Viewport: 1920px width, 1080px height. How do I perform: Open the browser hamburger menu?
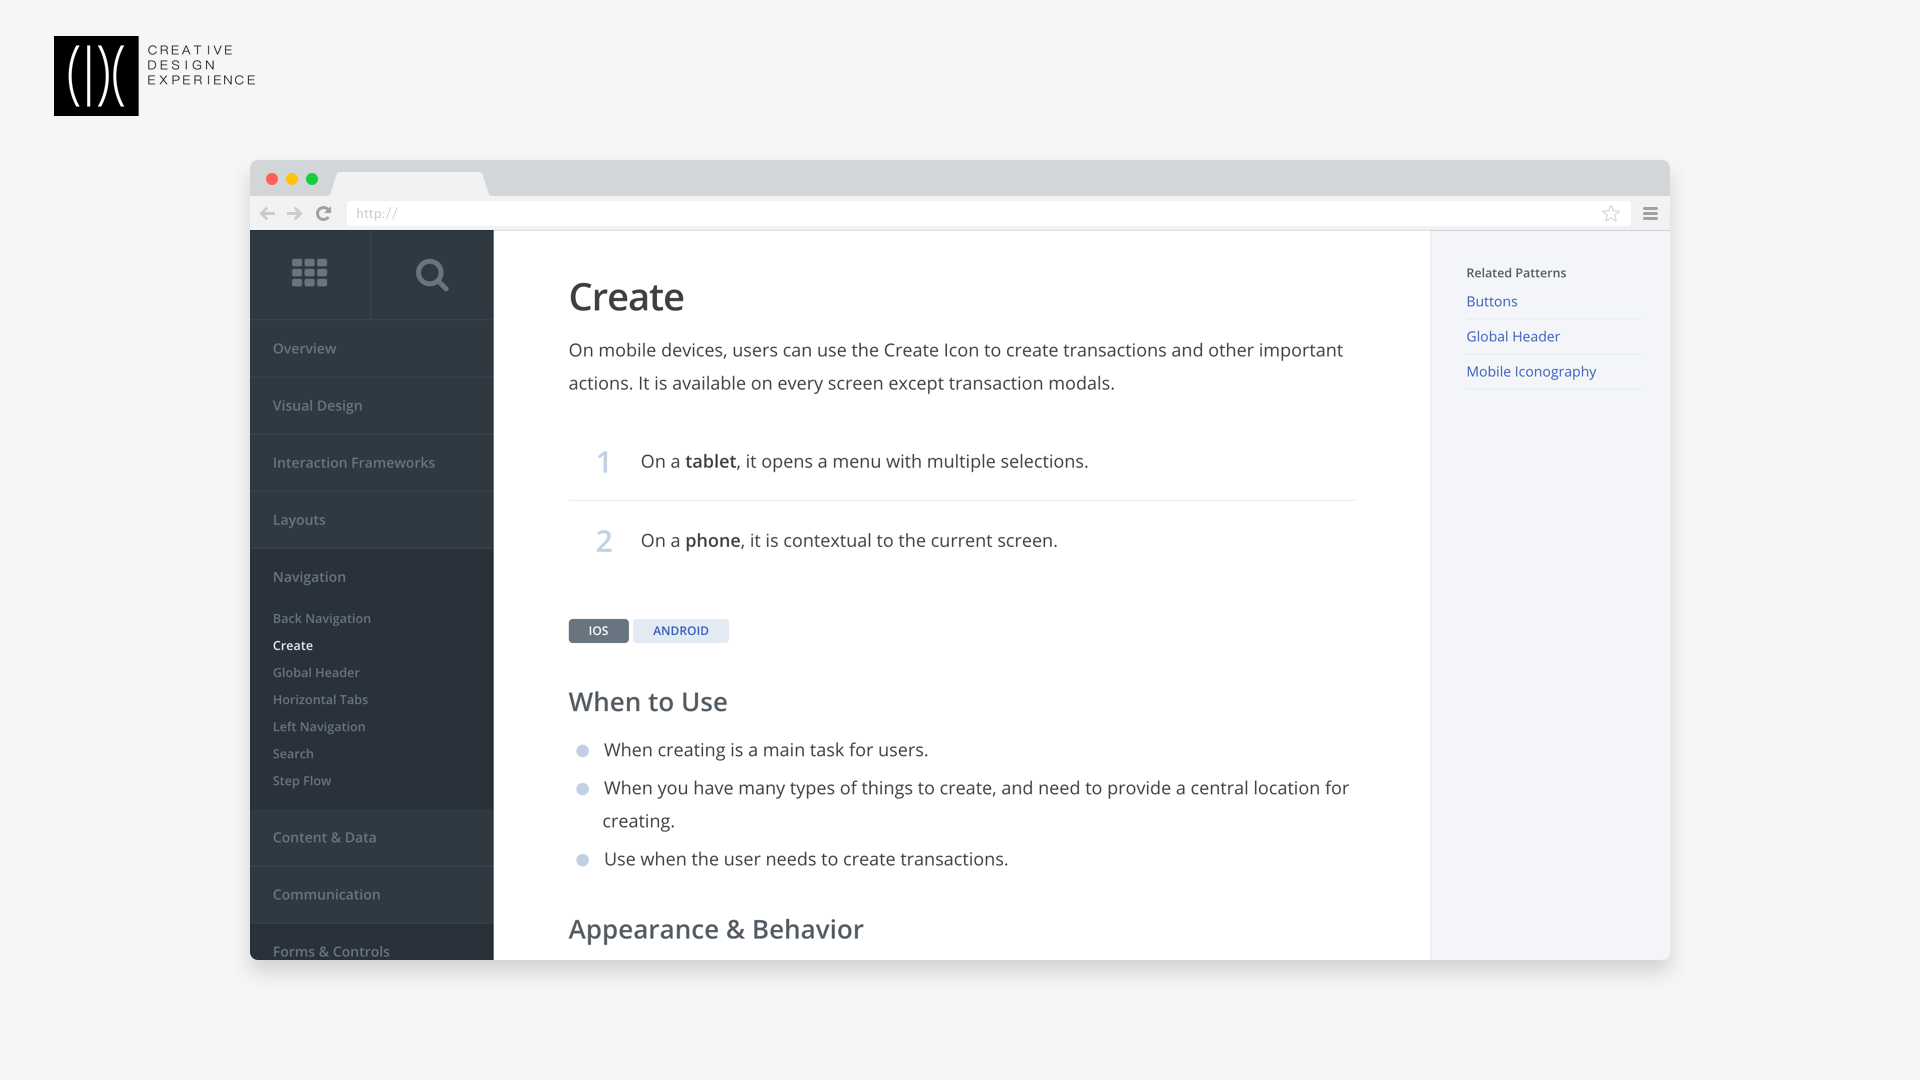pos(1650,214)
